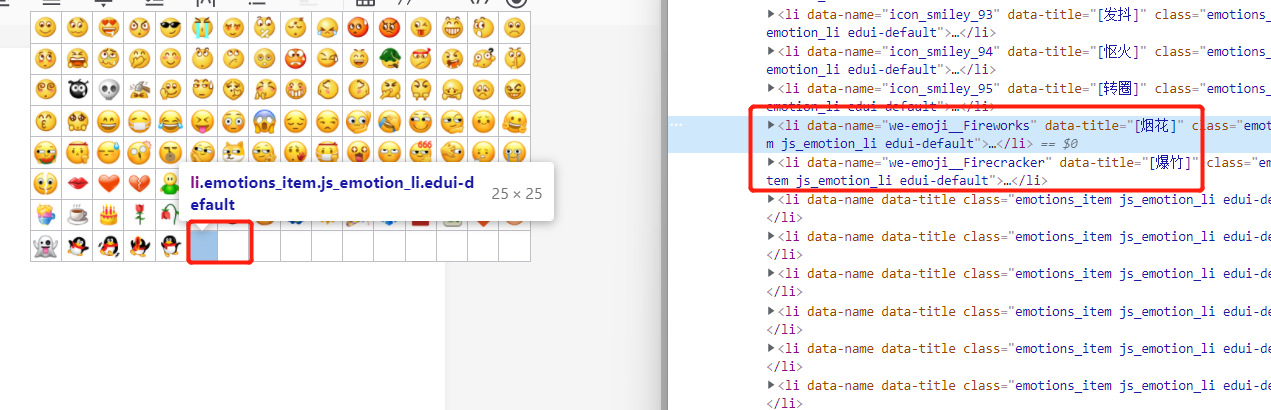This screenshot has width=1271, height=410.
Task: Expand the we-emoji__Firecracker li node
Action: pyautogui.click(x=771, y=162)
